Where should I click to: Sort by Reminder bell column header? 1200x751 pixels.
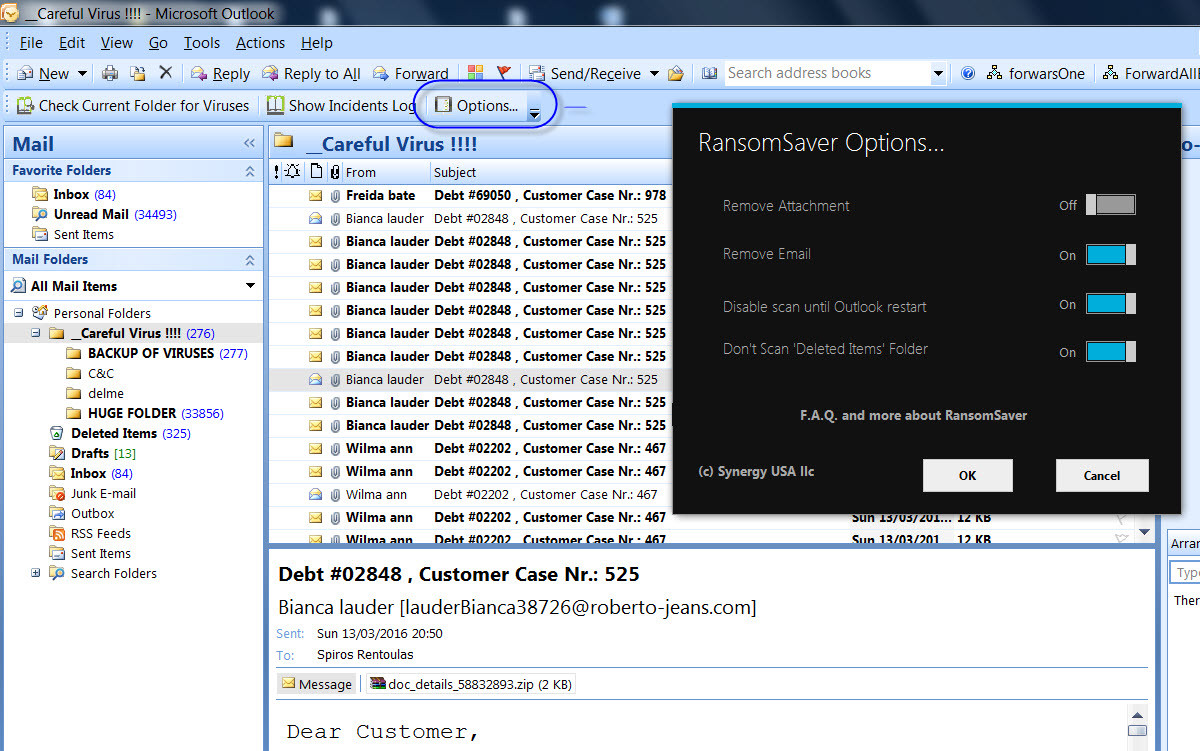click(x=293, y=172)
